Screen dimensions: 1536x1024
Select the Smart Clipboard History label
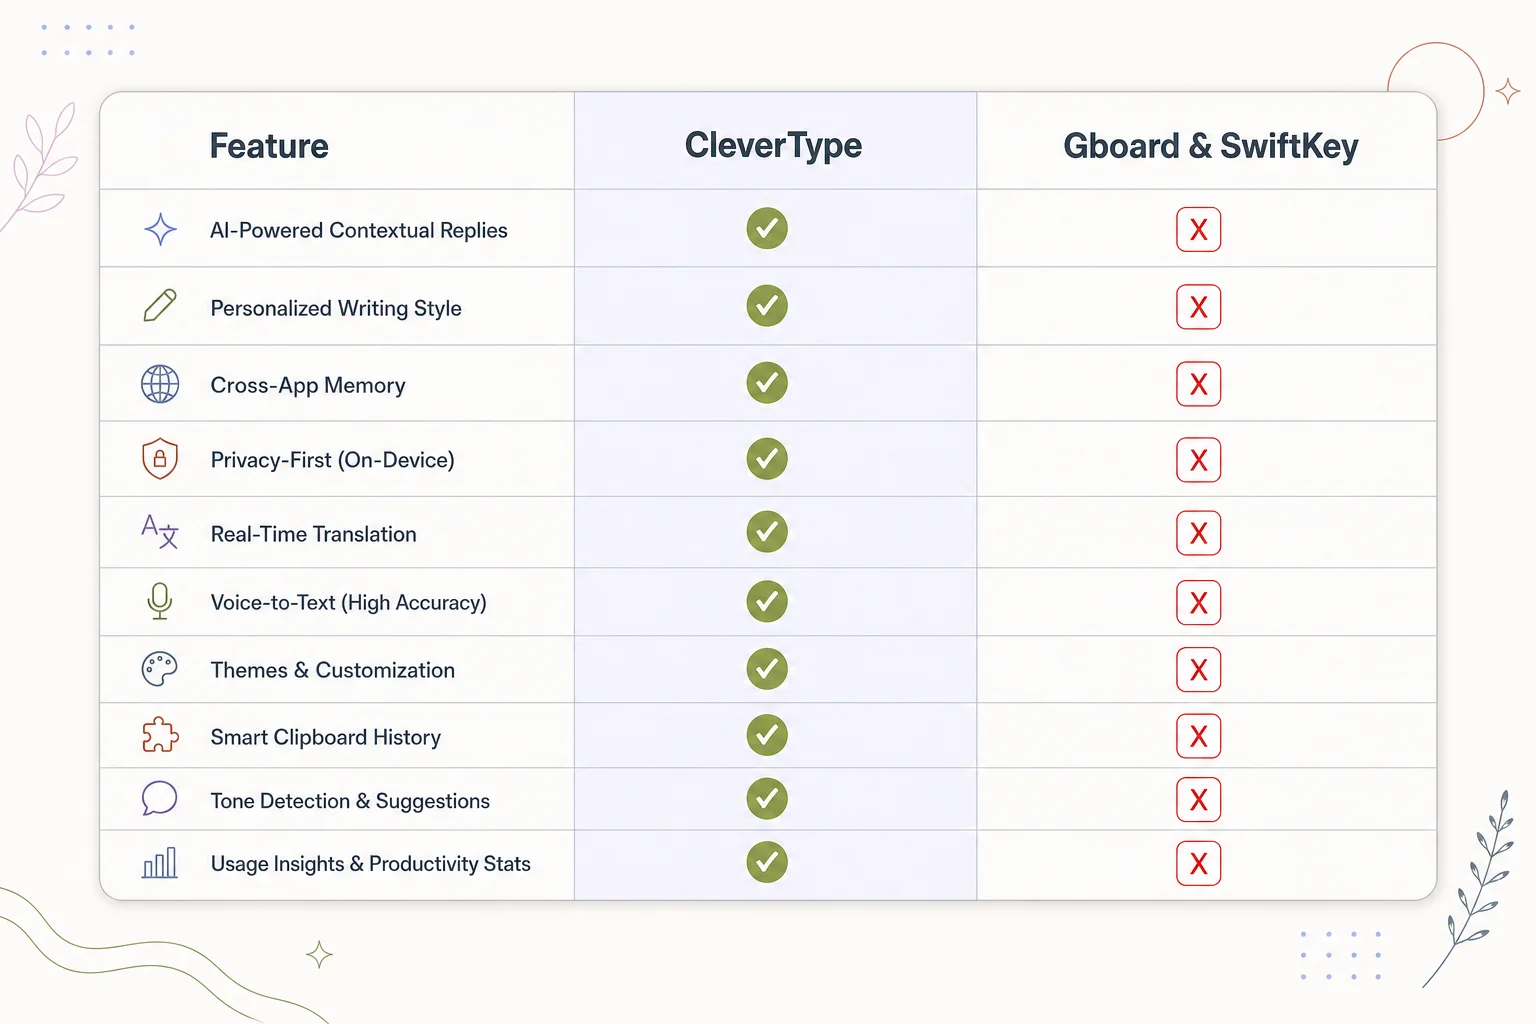tap(325, 737)
